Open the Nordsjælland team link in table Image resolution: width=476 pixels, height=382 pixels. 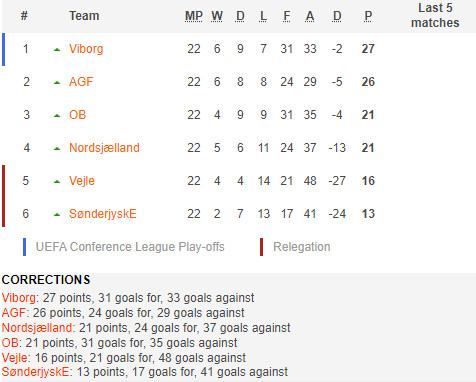104,148
